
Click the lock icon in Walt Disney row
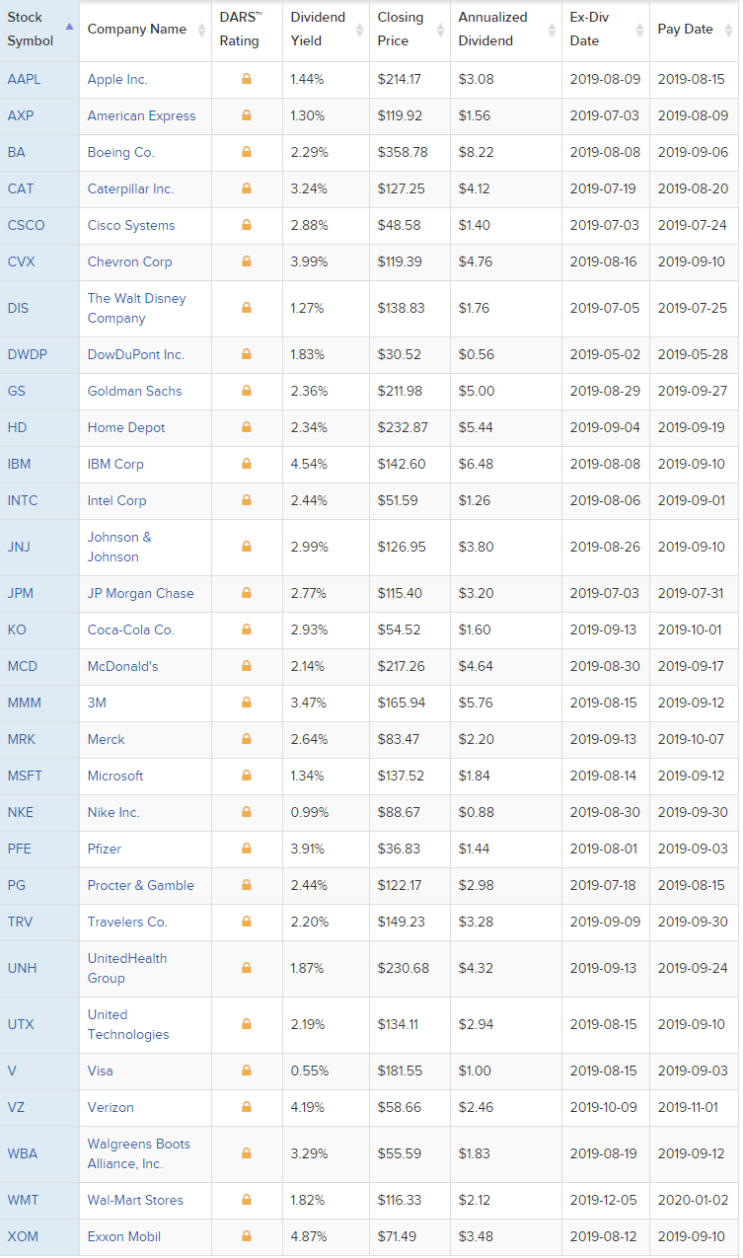(247, 308)
